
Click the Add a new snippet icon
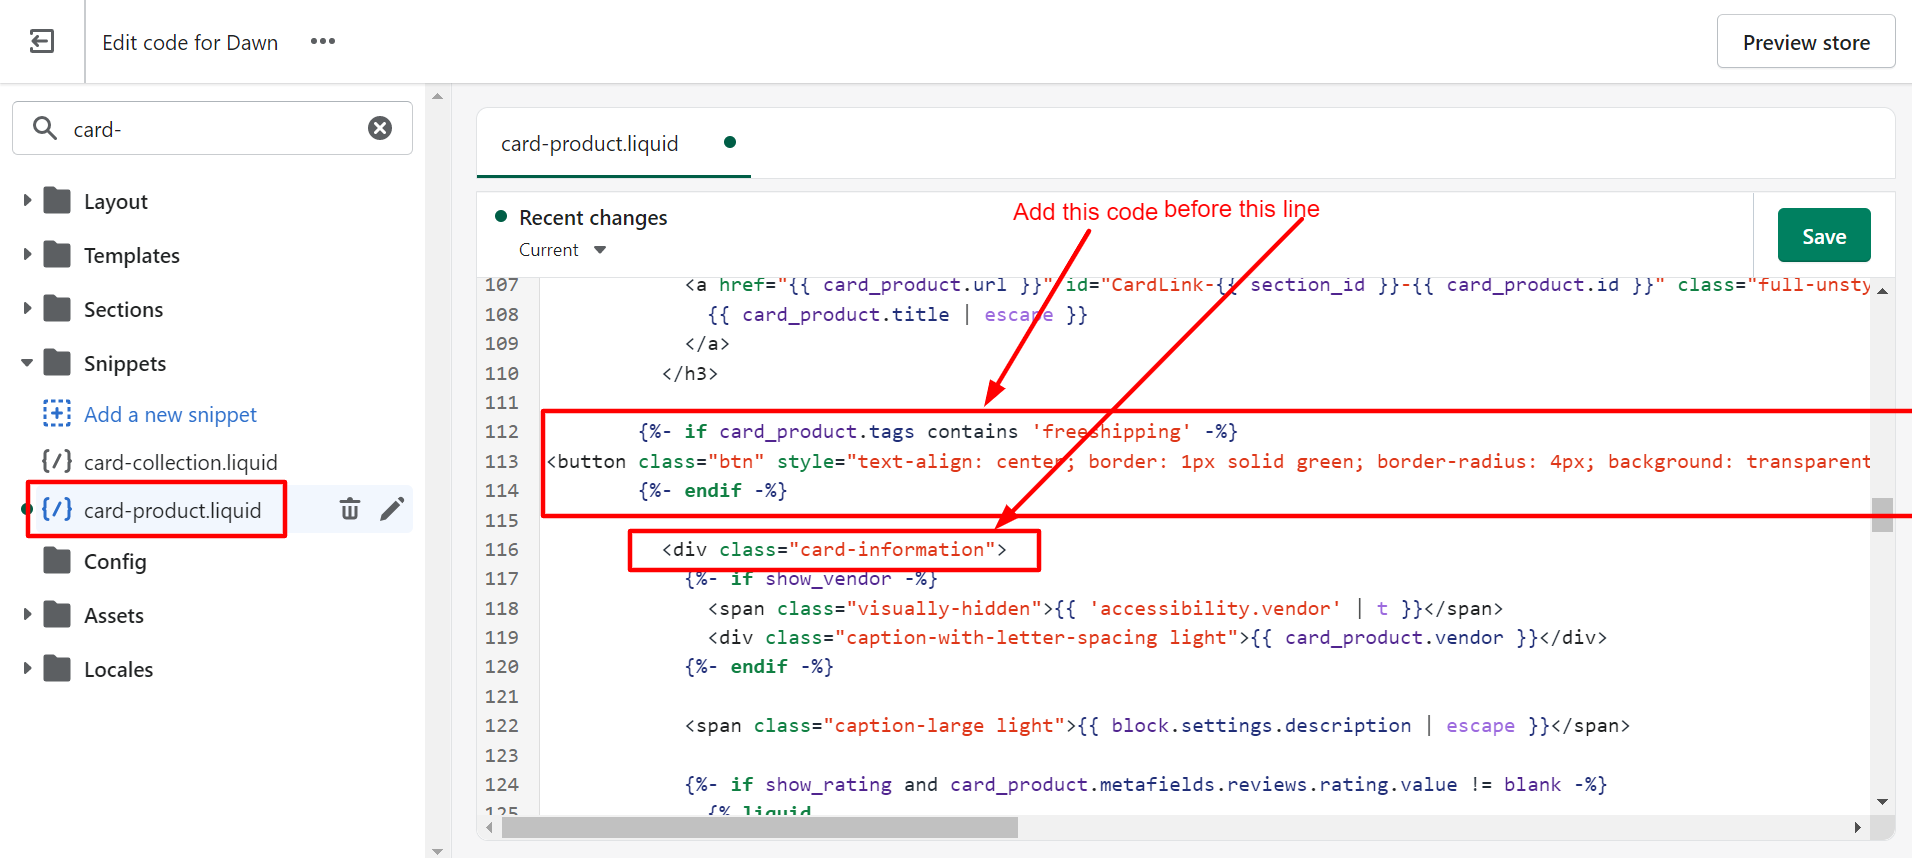coord(57,413)
